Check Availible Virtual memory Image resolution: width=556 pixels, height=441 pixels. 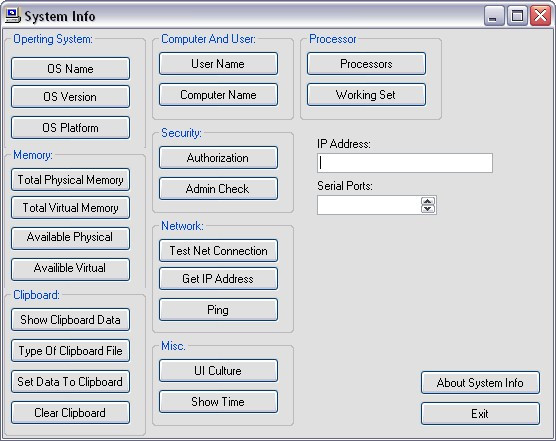(x=70, y=268)
